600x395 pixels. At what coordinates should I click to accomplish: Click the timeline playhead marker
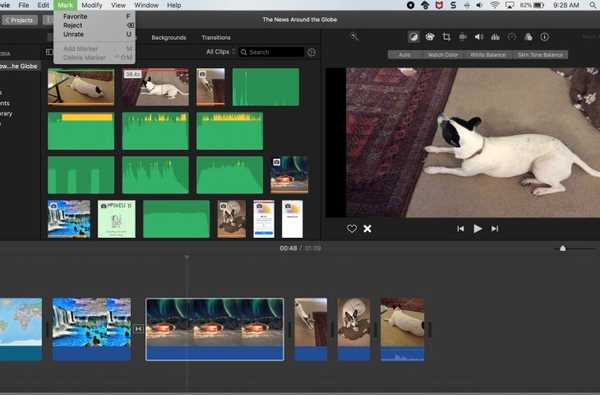tap(187, 257)
